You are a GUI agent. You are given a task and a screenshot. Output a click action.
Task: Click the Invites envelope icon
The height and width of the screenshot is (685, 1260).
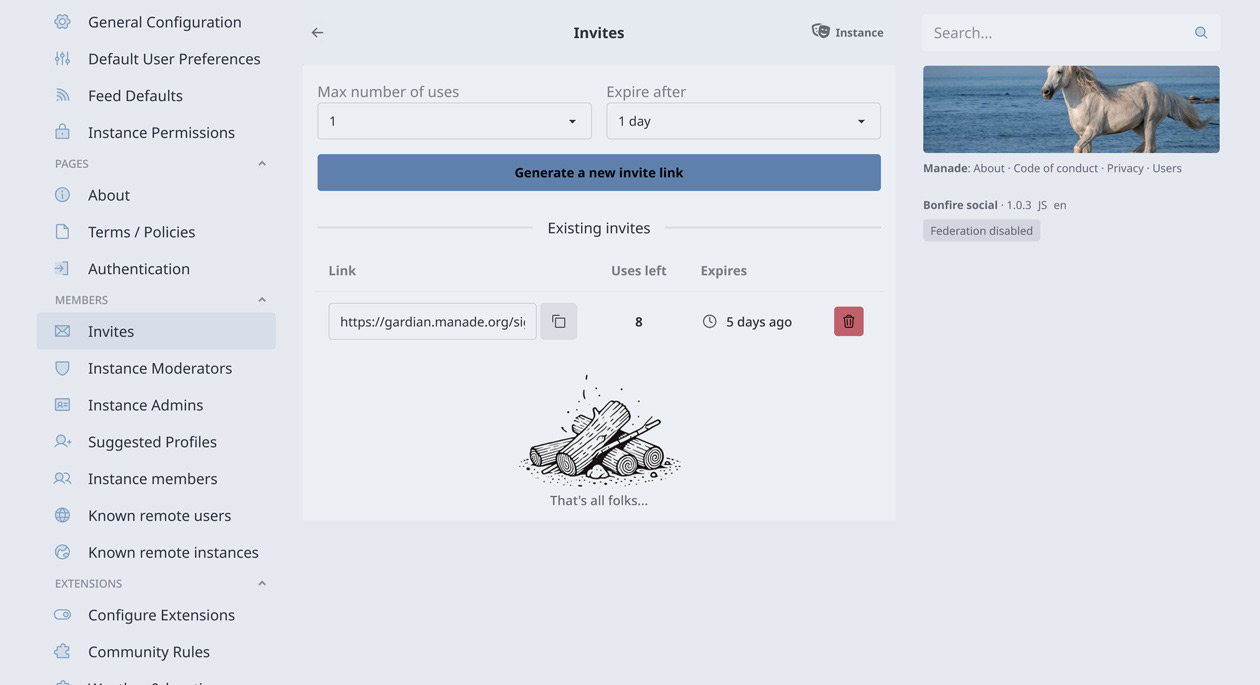click(62, 331)
